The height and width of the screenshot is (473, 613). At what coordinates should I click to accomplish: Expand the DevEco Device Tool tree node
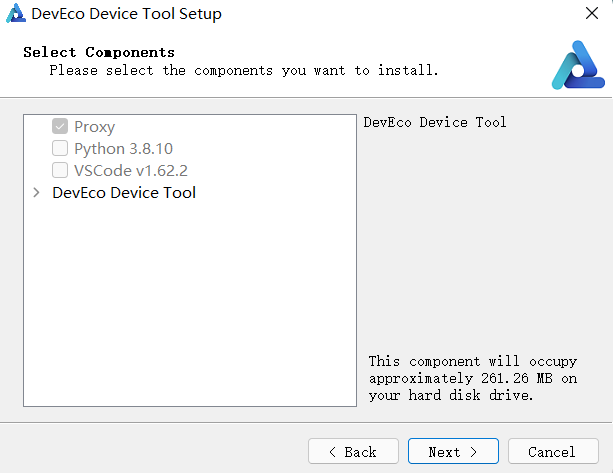tap(37, 192)
